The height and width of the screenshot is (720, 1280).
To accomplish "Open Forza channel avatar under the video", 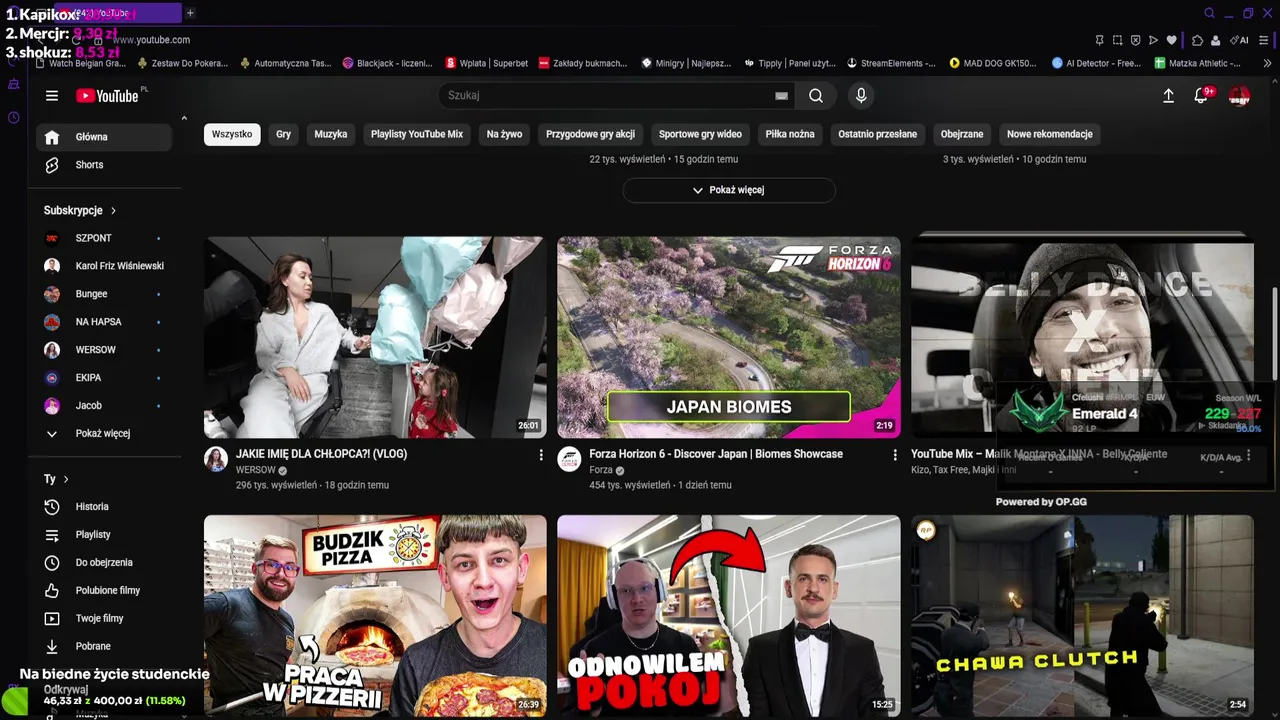I will pos(569,459).
